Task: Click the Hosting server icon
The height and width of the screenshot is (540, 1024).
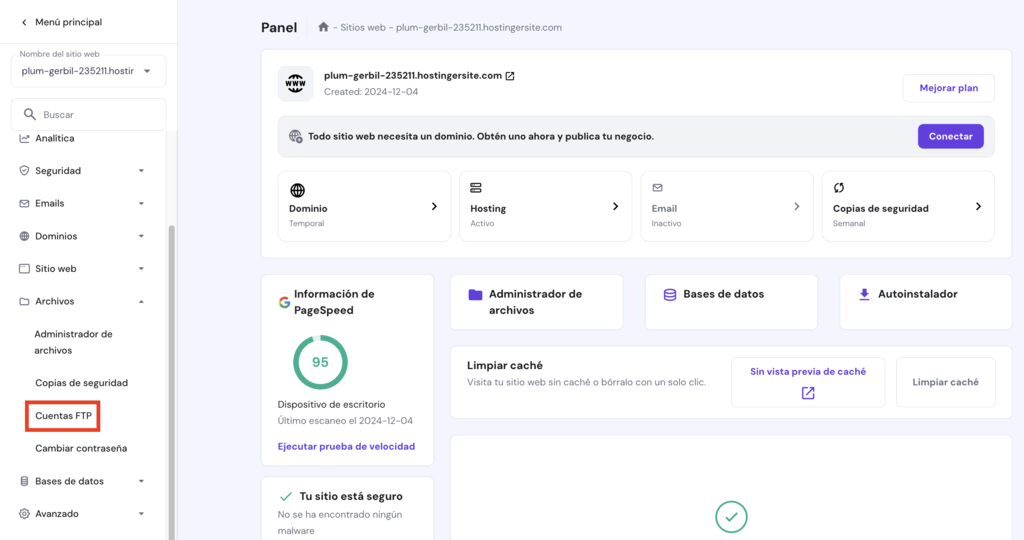Action: [x=476, y=188]
